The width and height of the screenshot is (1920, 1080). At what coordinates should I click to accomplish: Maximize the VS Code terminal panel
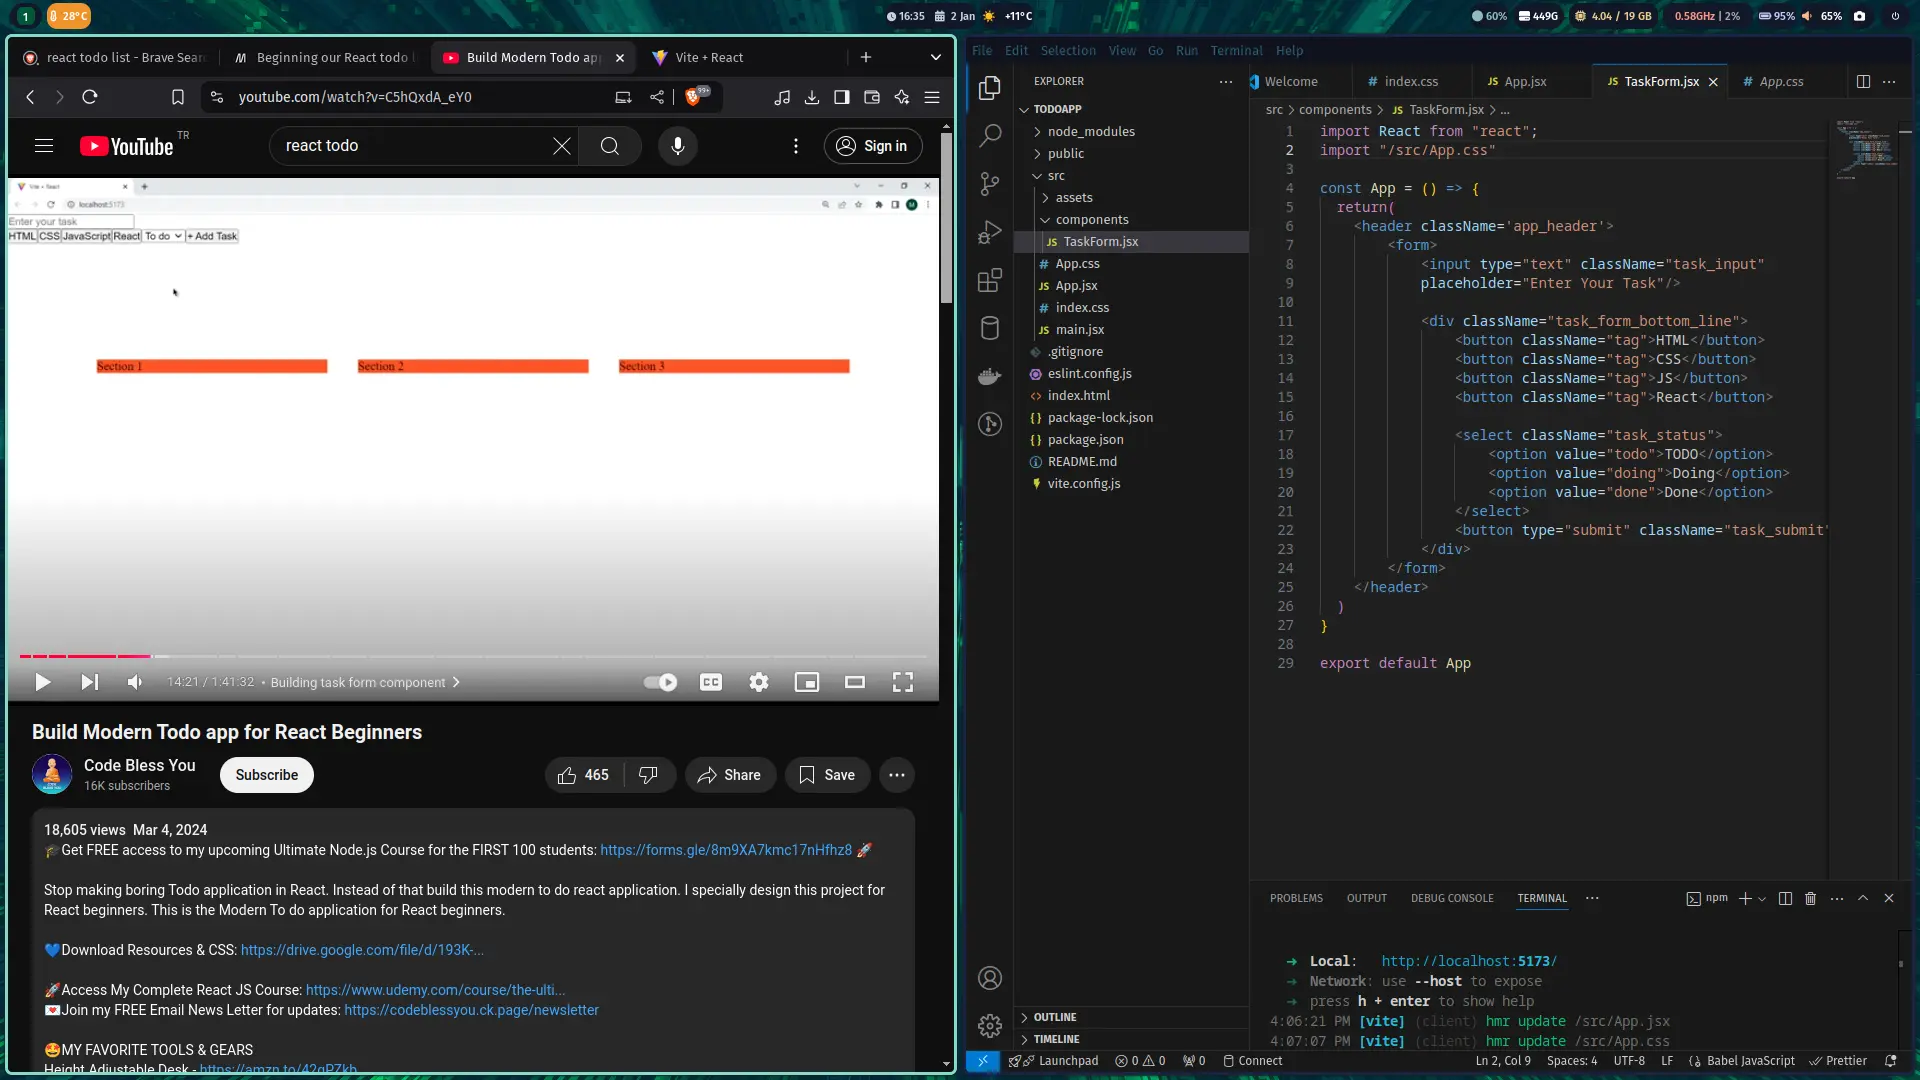click(1863, 898)
